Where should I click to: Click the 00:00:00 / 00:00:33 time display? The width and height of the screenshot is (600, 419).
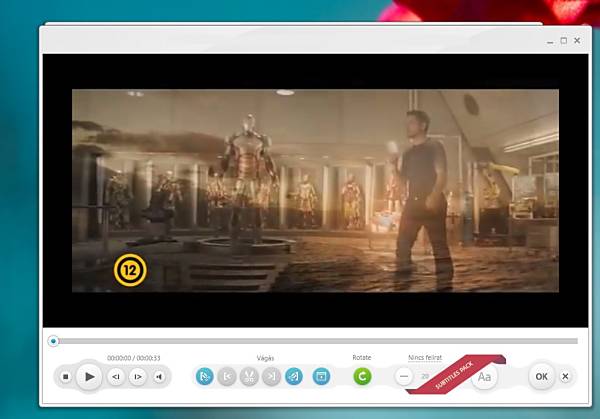(x=134, y=358)
